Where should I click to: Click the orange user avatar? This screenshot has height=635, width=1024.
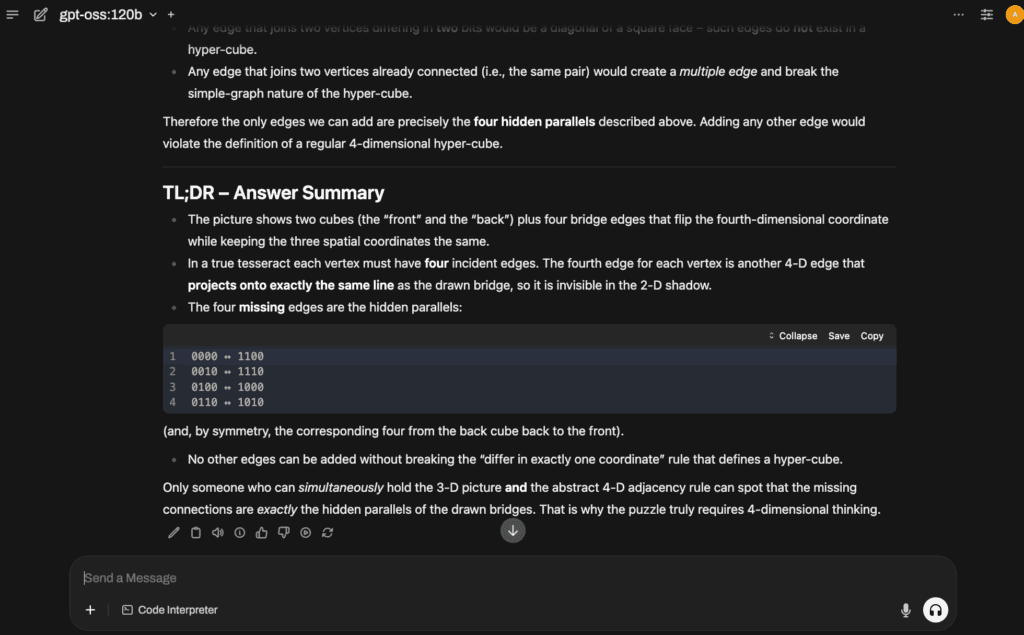(1014, 14)
